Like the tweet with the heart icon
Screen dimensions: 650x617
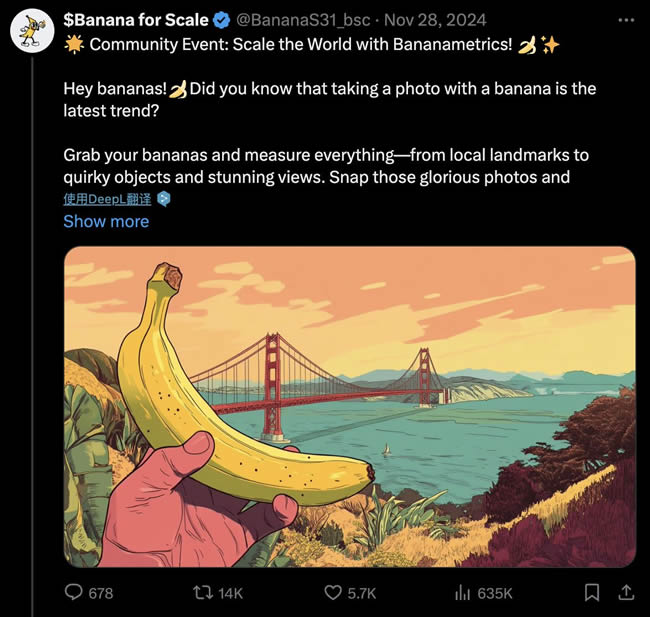pyautogui.click(x=333, y=593)
